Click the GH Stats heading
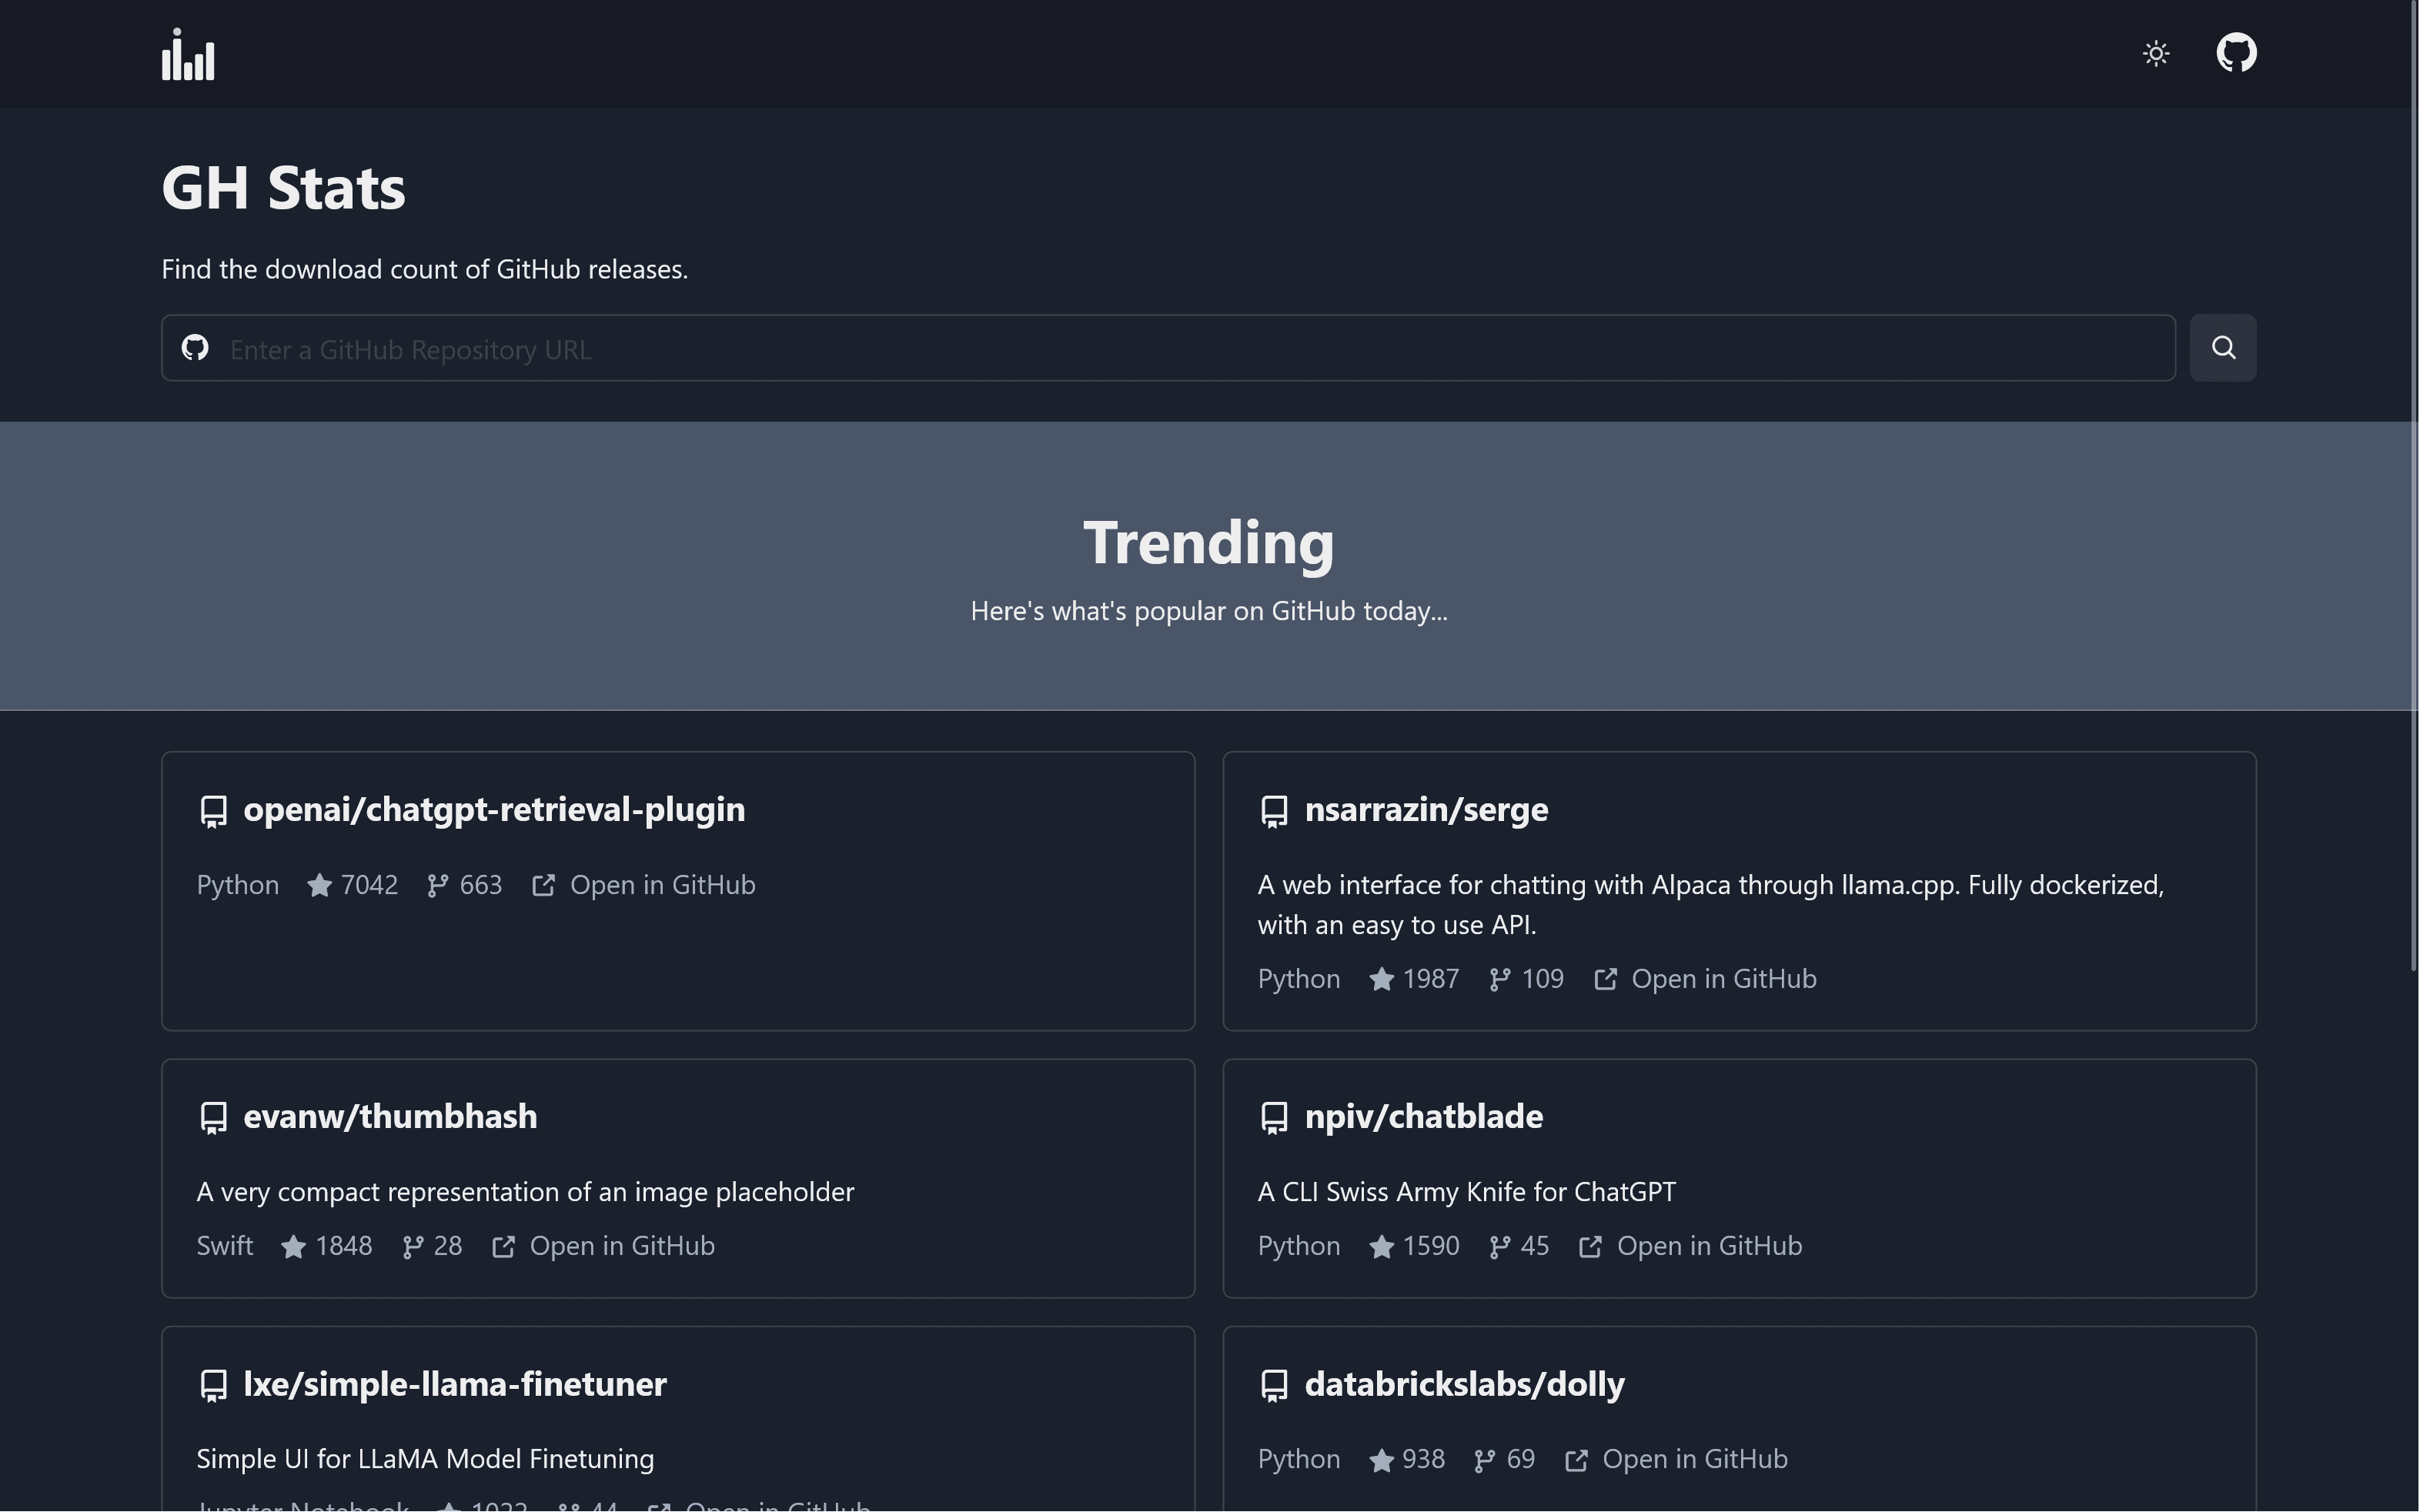Screen dimensions: 2420x1512 [283, 186]
